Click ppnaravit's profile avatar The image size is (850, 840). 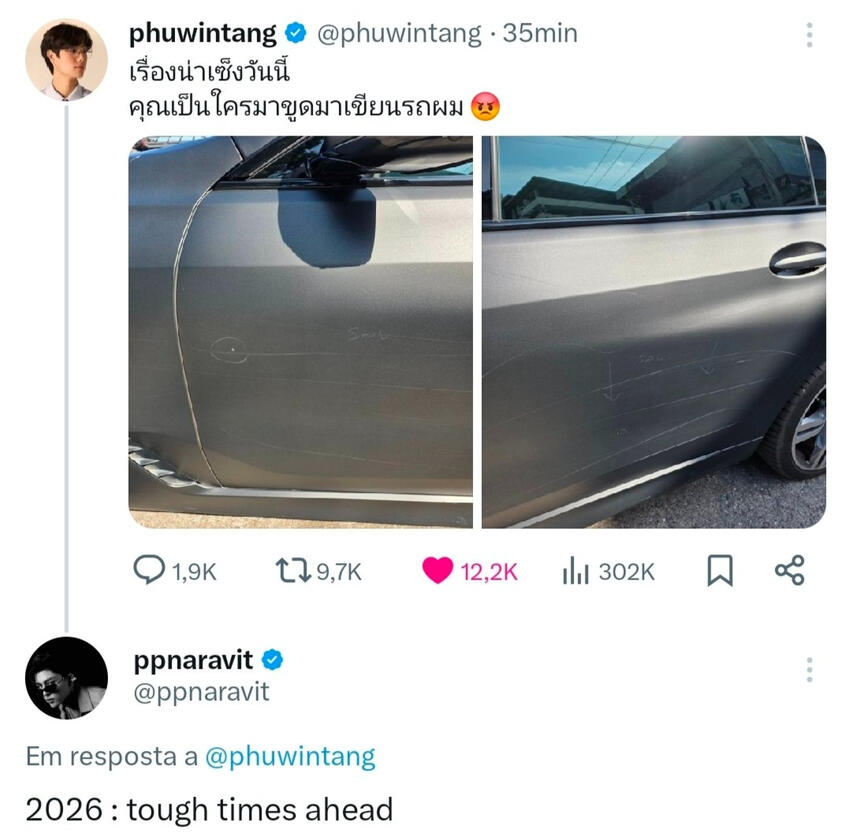coord(66,678)
